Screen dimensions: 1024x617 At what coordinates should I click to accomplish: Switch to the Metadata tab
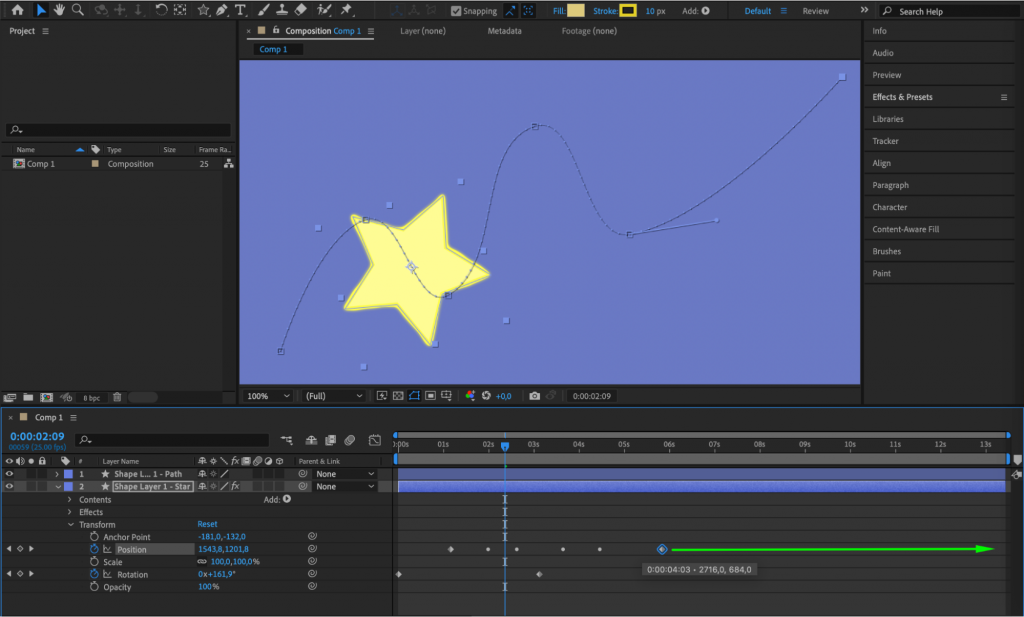click(x=505, y=31)
